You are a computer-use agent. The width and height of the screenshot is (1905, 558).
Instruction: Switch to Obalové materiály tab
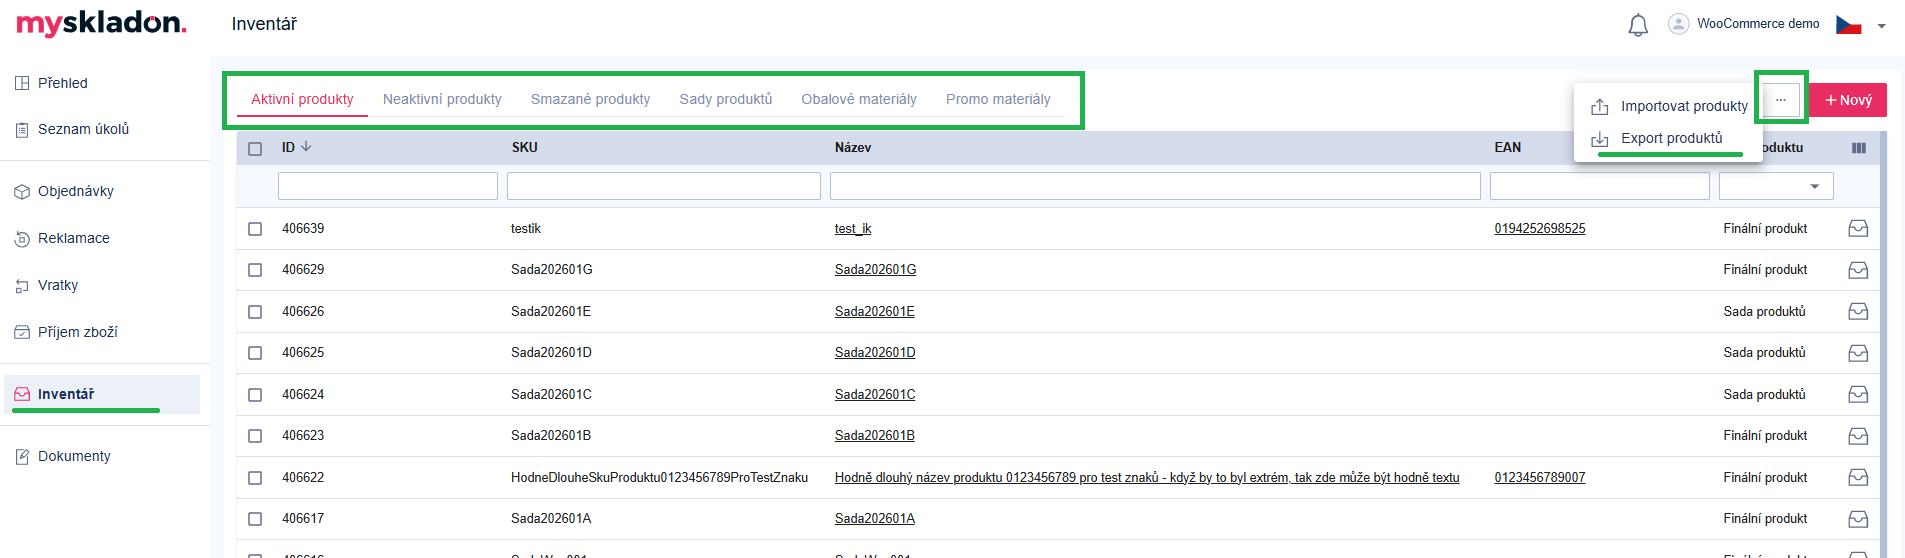pyautogui.click(x=859, y=99)
